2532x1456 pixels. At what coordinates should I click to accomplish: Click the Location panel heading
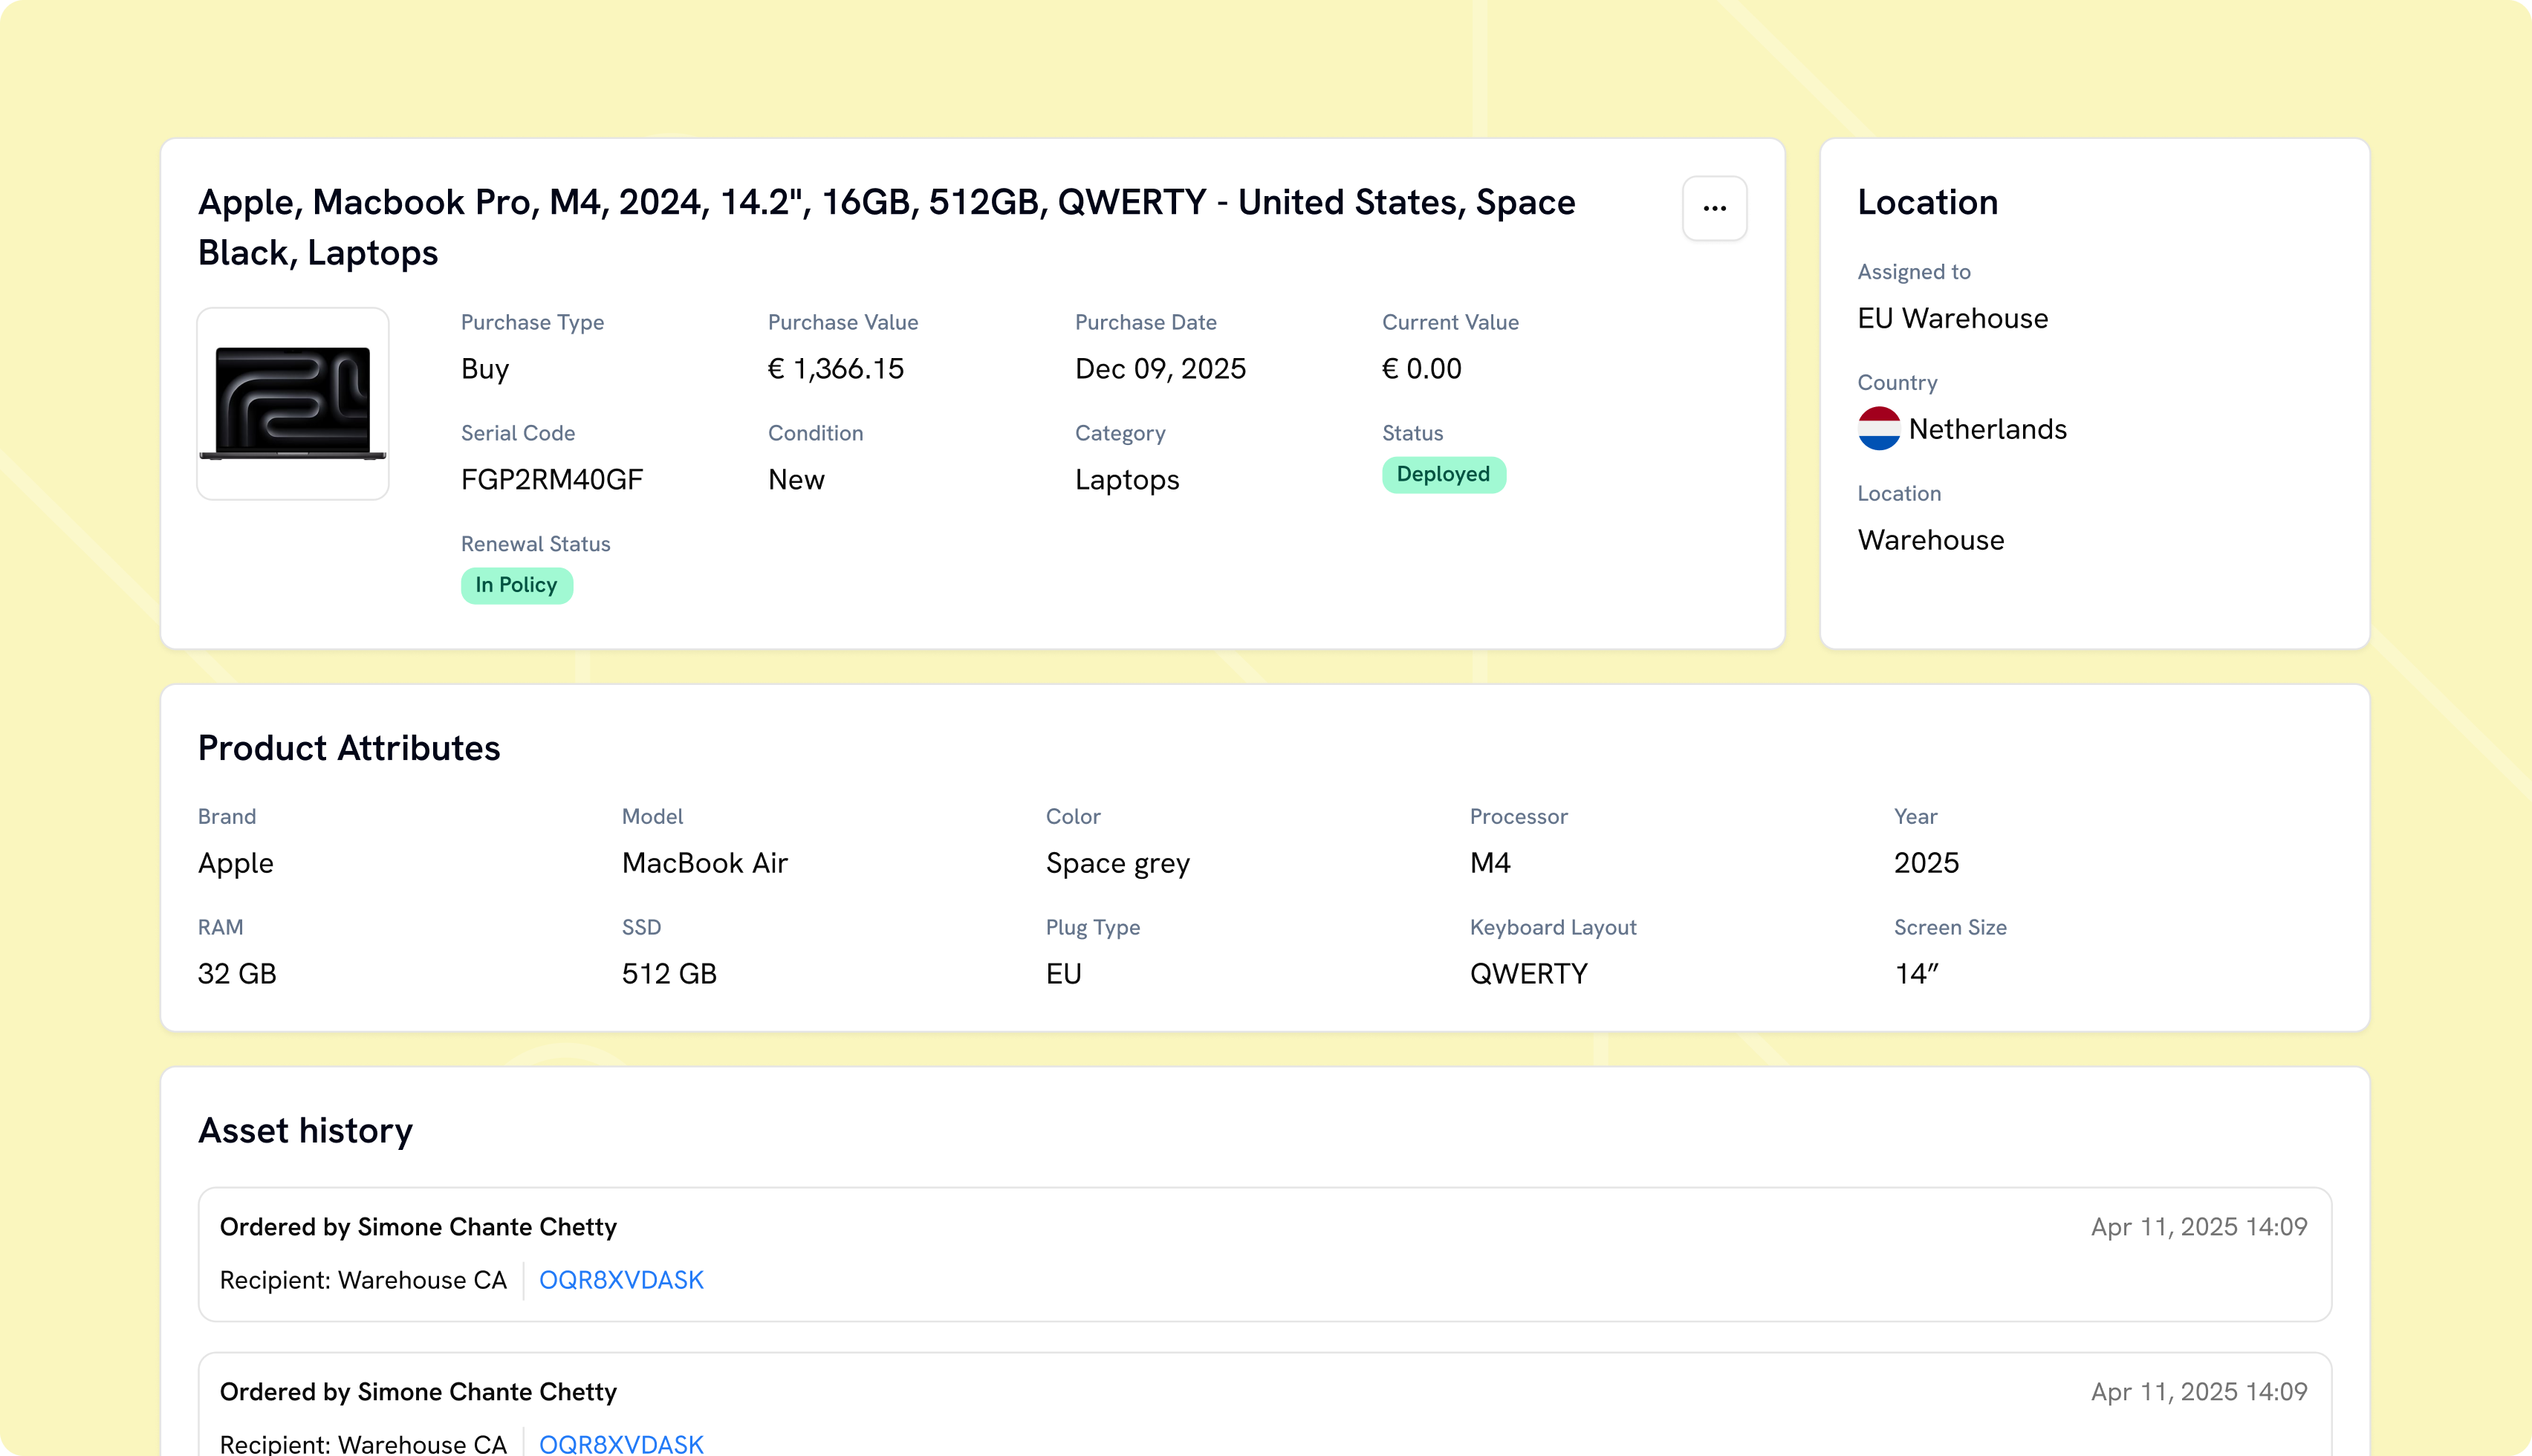1927,202
